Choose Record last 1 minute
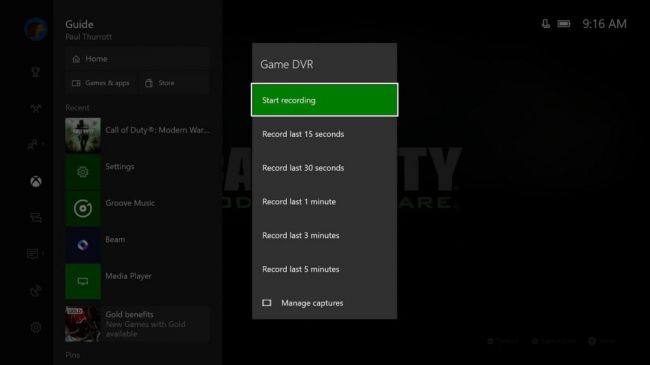650x365 pixels. click(324, 202)
